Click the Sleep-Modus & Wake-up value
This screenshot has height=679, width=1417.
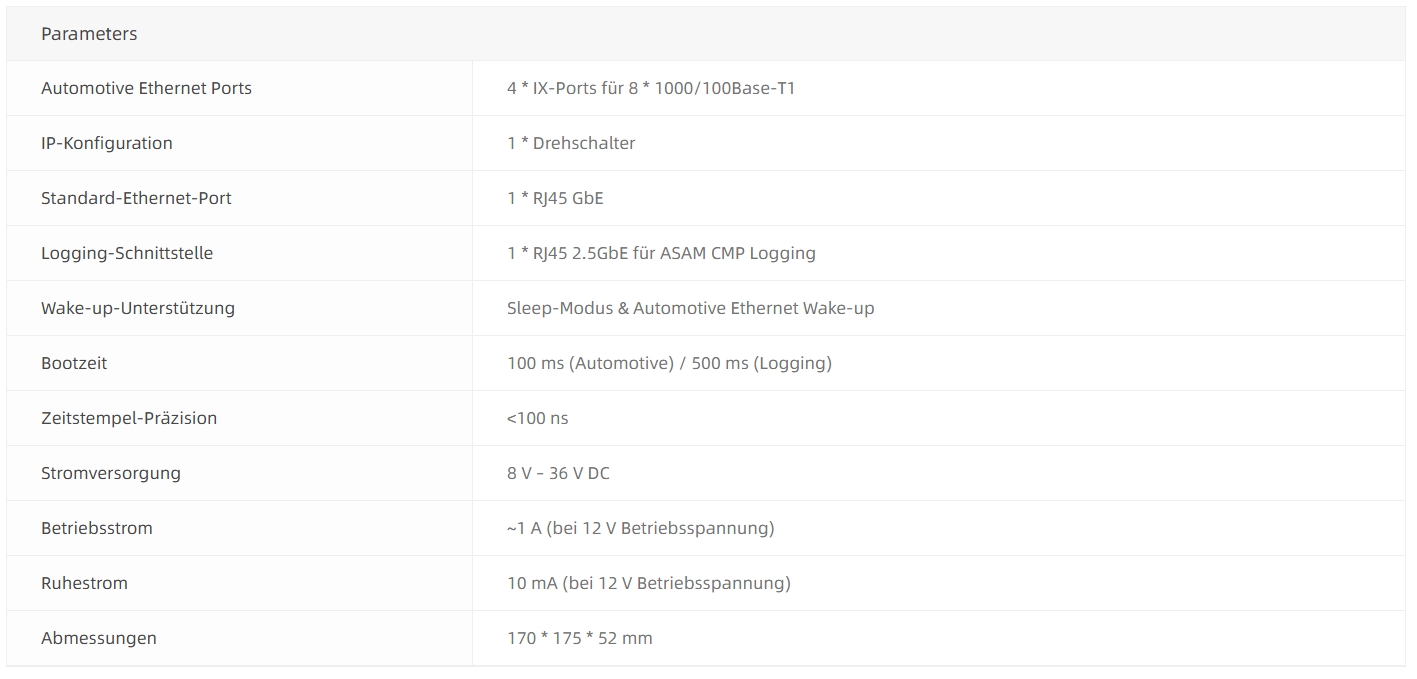tap(690, 308)
